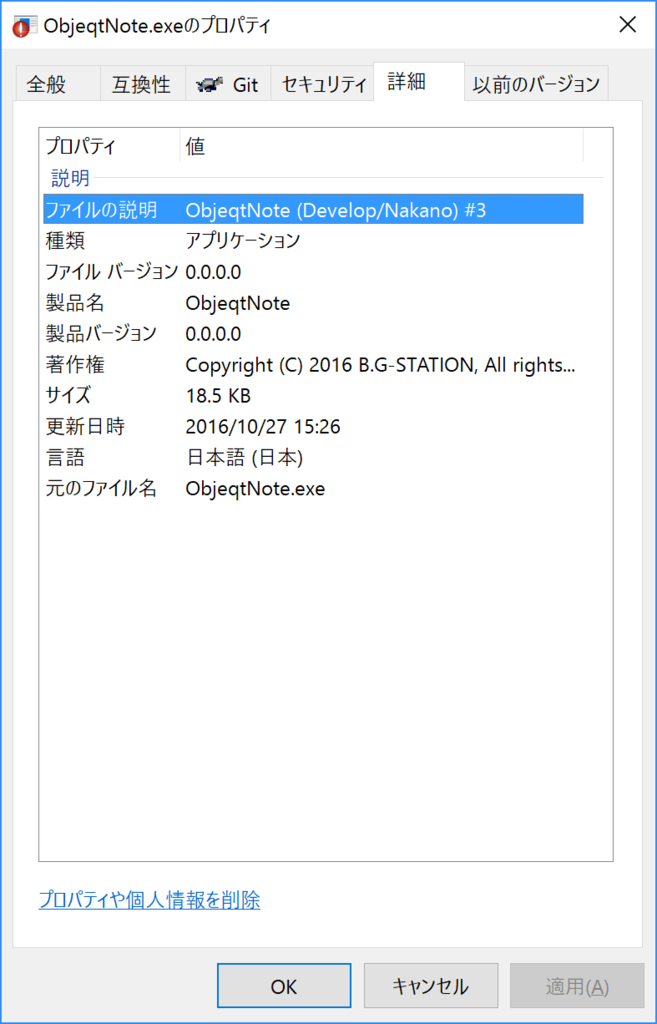Click the OK button
657x1024 pixels.
tap(284, 986)
